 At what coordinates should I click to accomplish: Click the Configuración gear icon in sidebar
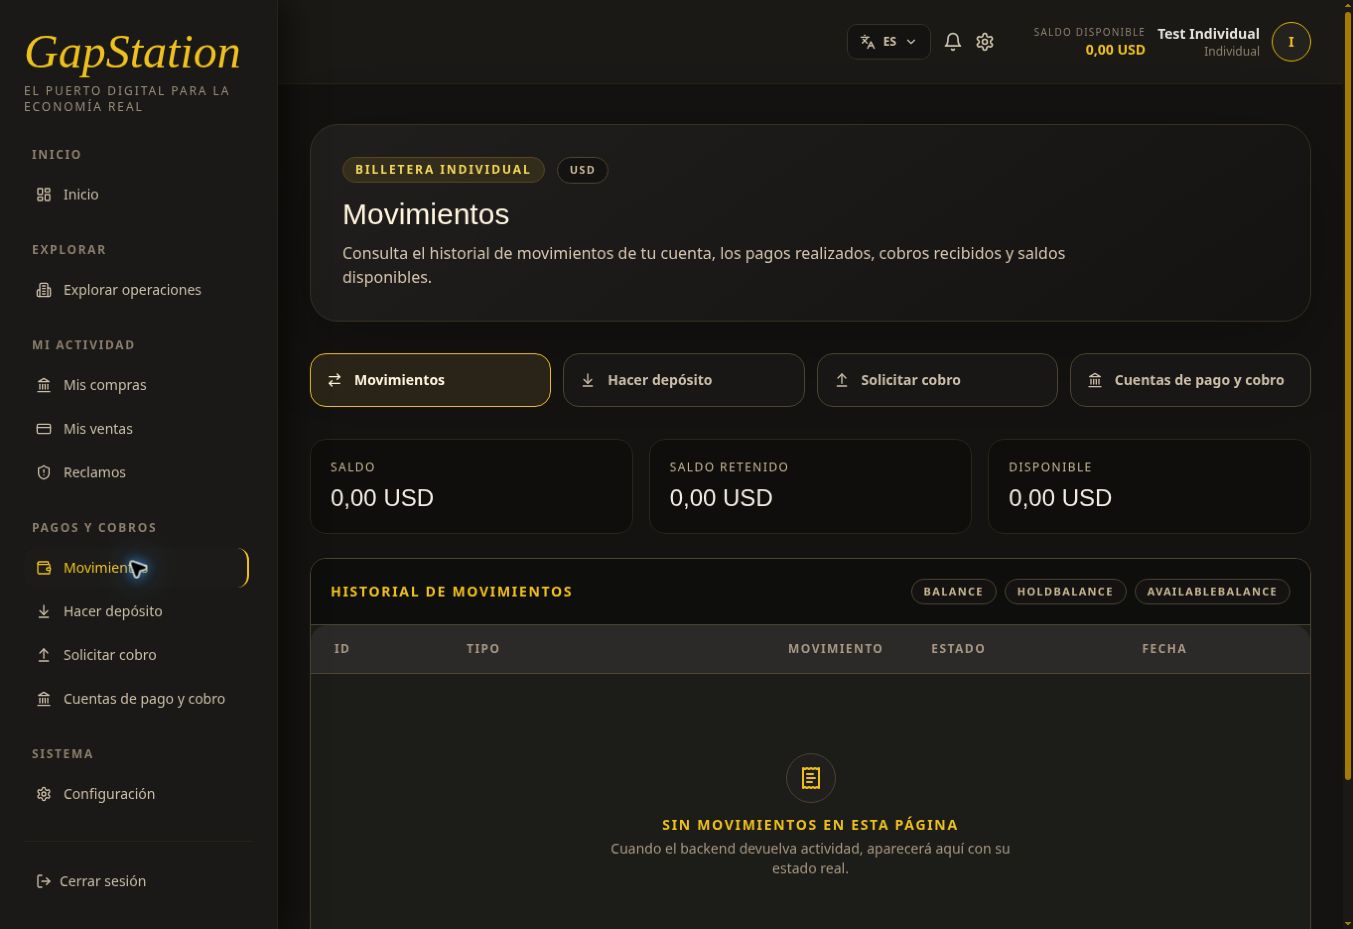(x=44, y=794)
